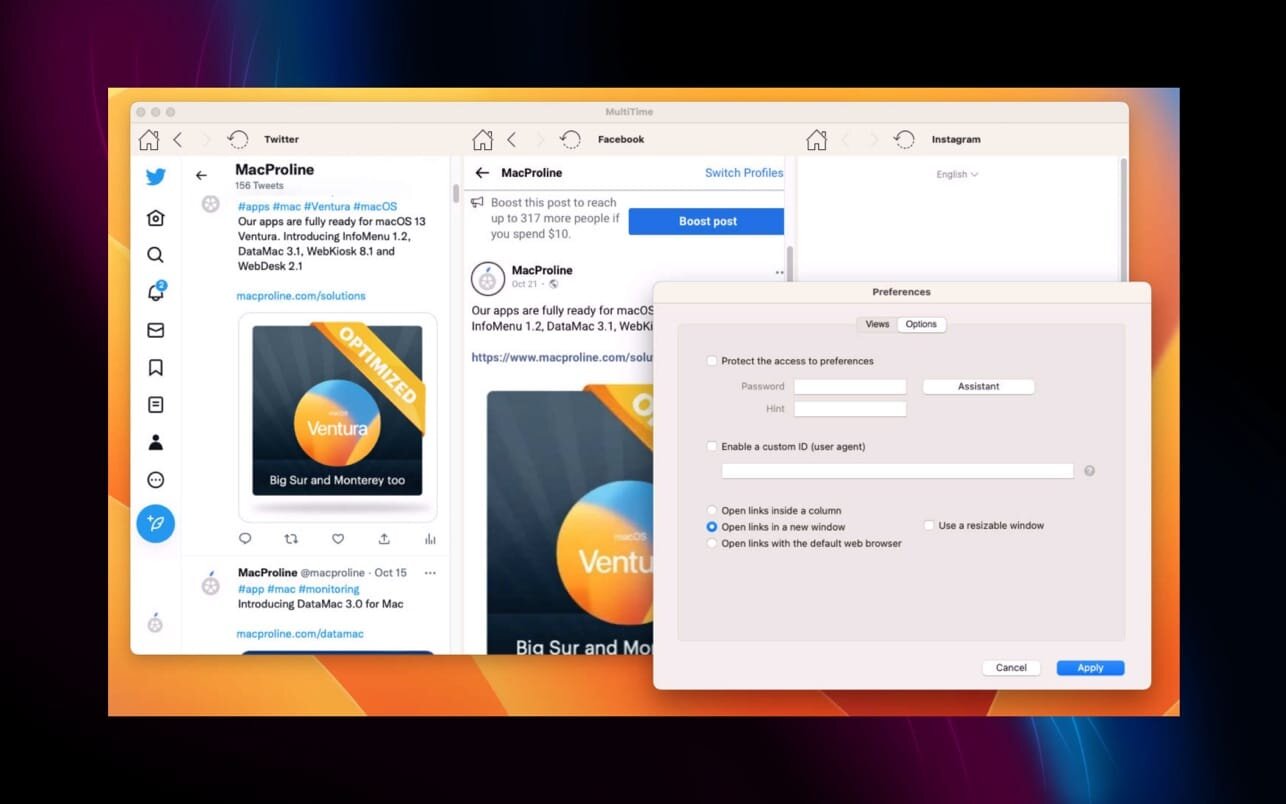Open Twitter profile icon in sidebar
This screenshot has width=1286, height=804.
point(156,443)
